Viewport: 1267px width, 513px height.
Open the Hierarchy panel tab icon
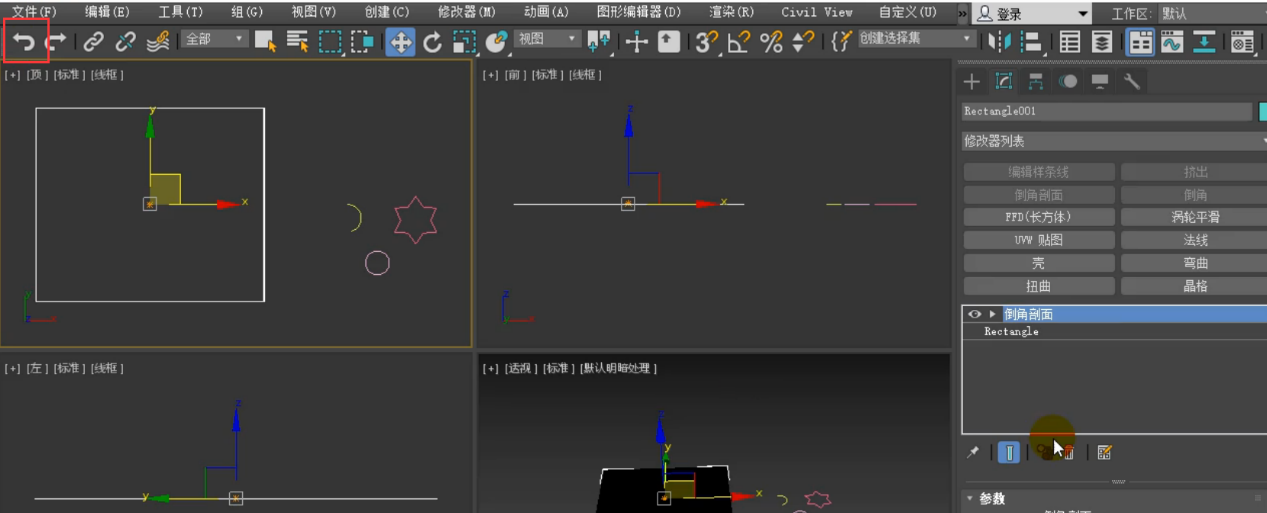[x=1035, y=82]
